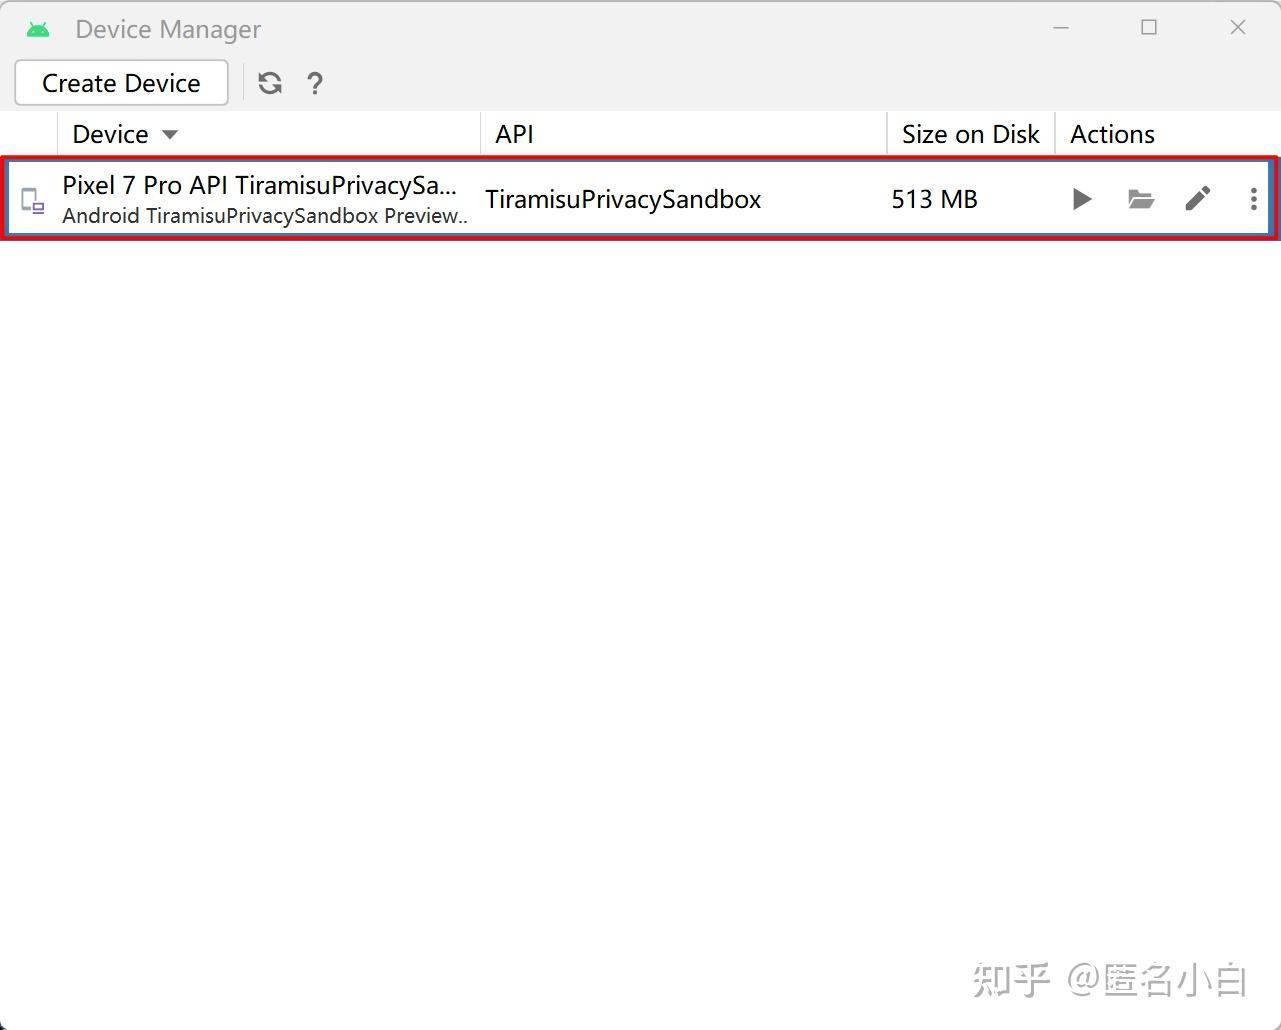Click the 513 MB size cell
The width and height of the screenshot is (1281, 1030).
[934, 199]
